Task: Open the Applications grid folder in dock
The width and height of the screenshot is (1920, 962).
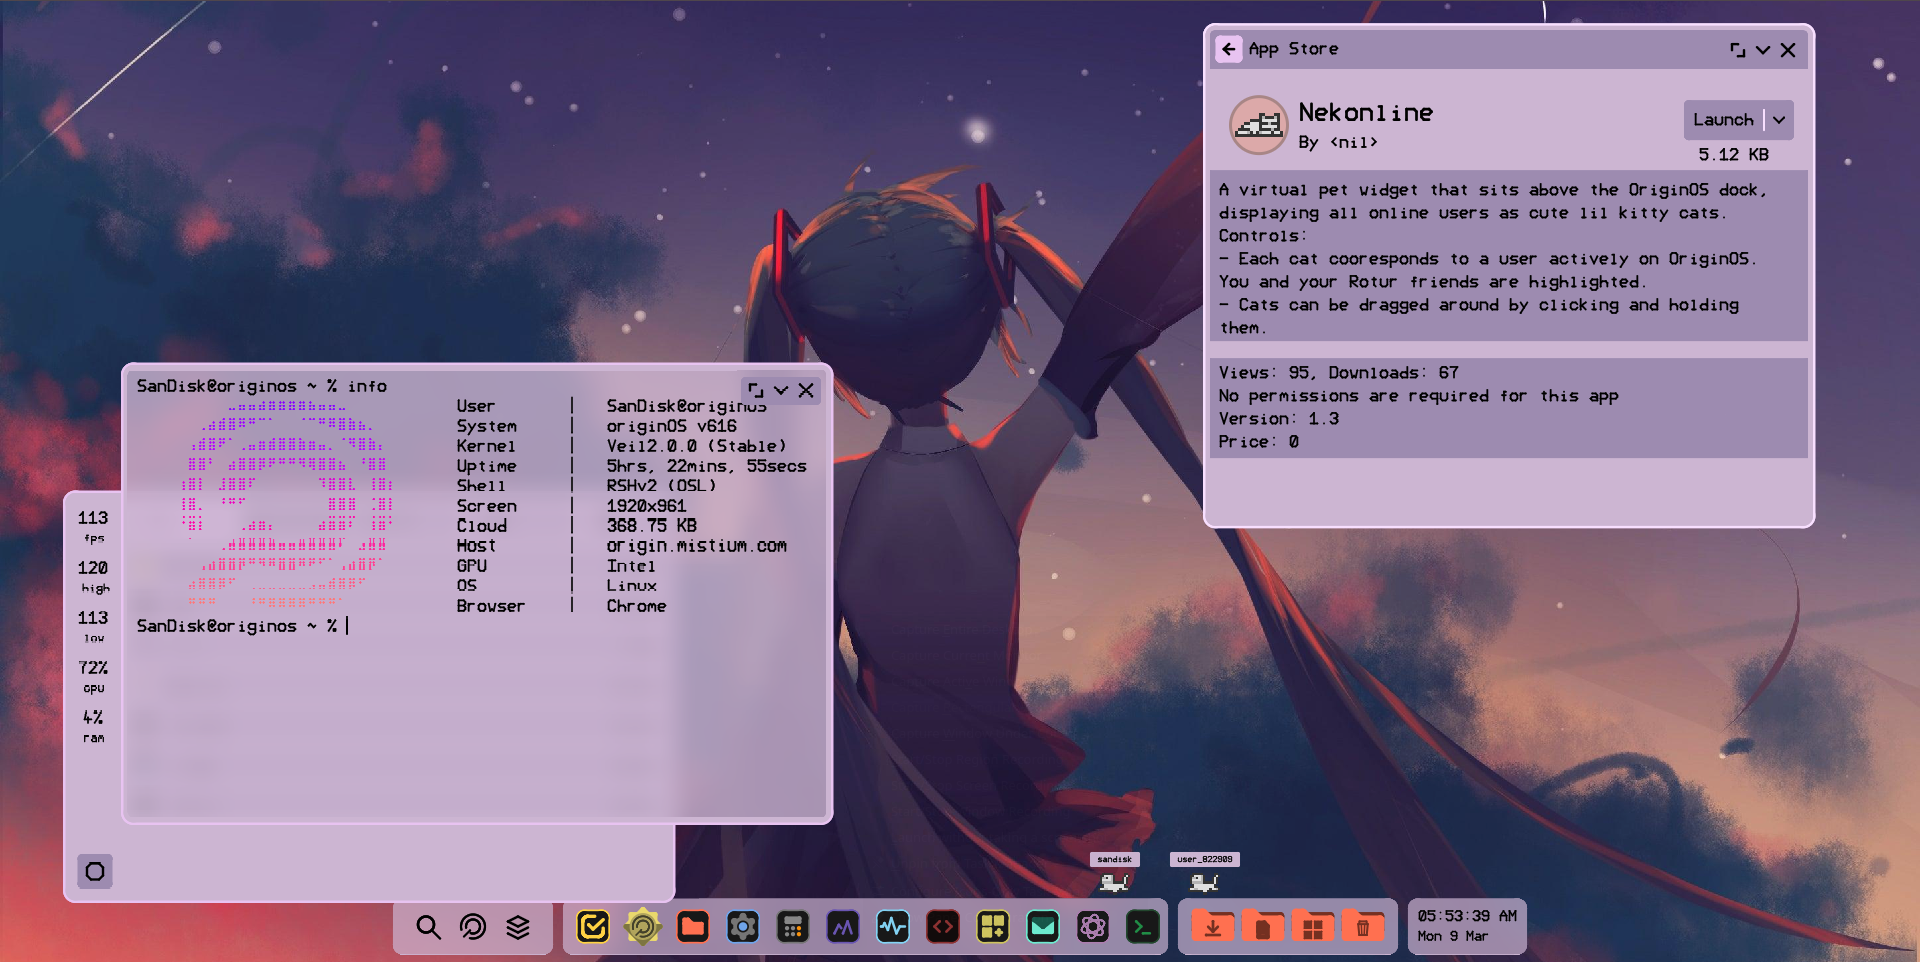Action: [1313, 927]
